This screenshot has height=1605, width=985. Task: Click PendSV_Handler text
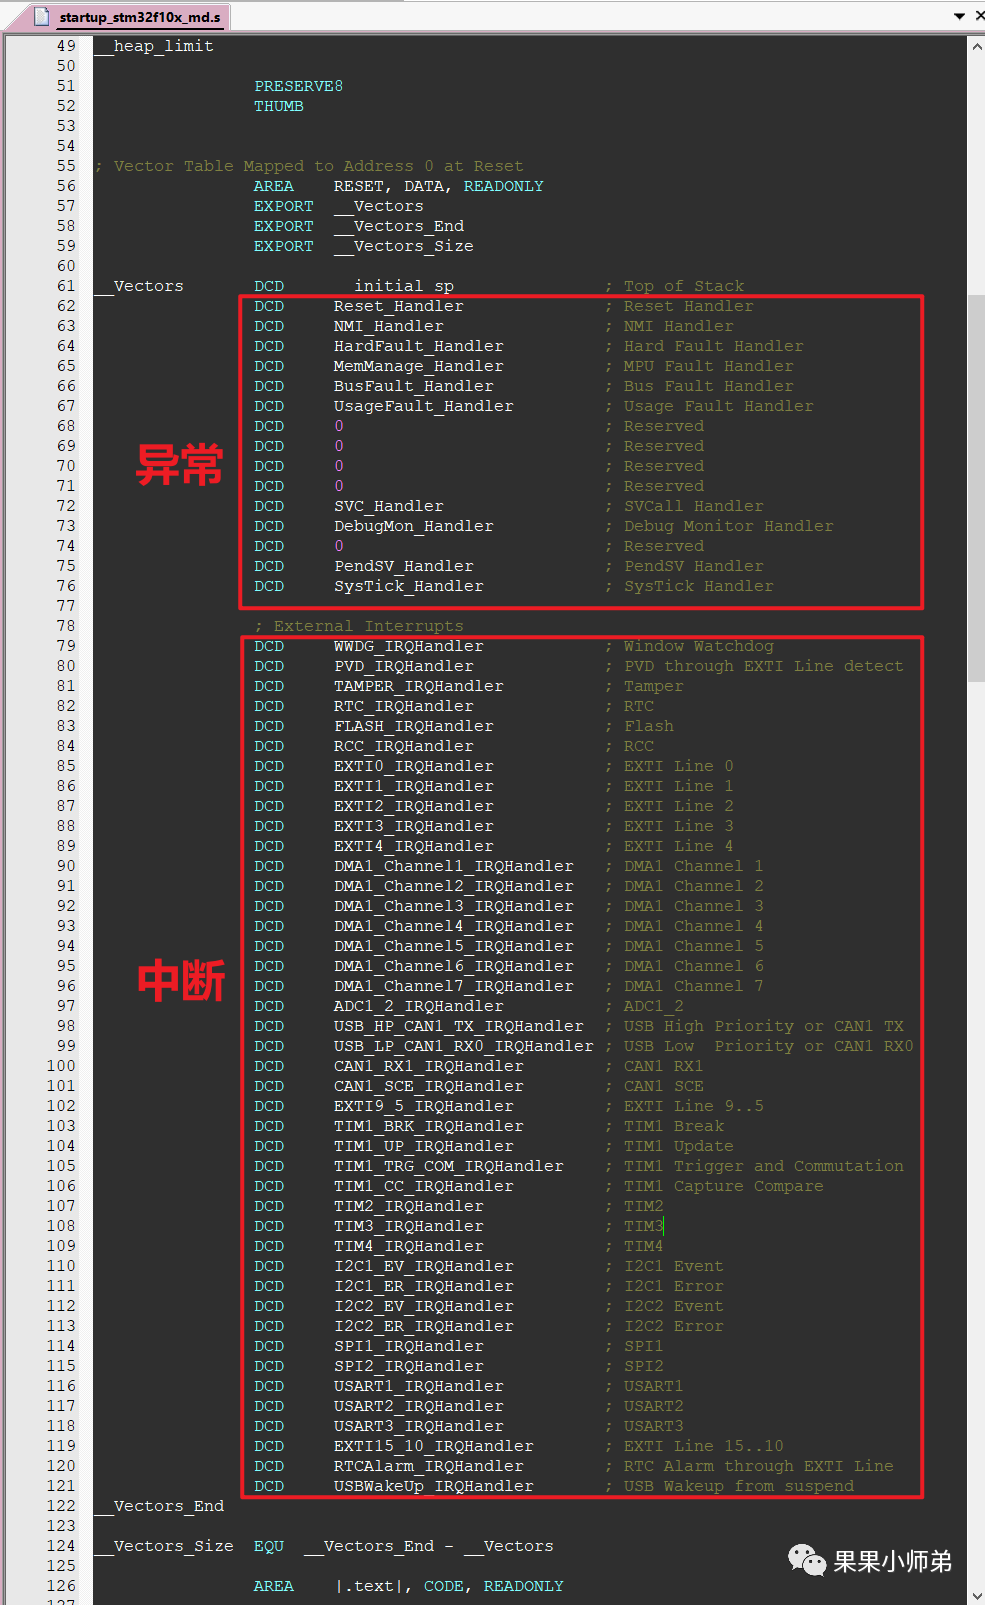click(x=403, y=566)
